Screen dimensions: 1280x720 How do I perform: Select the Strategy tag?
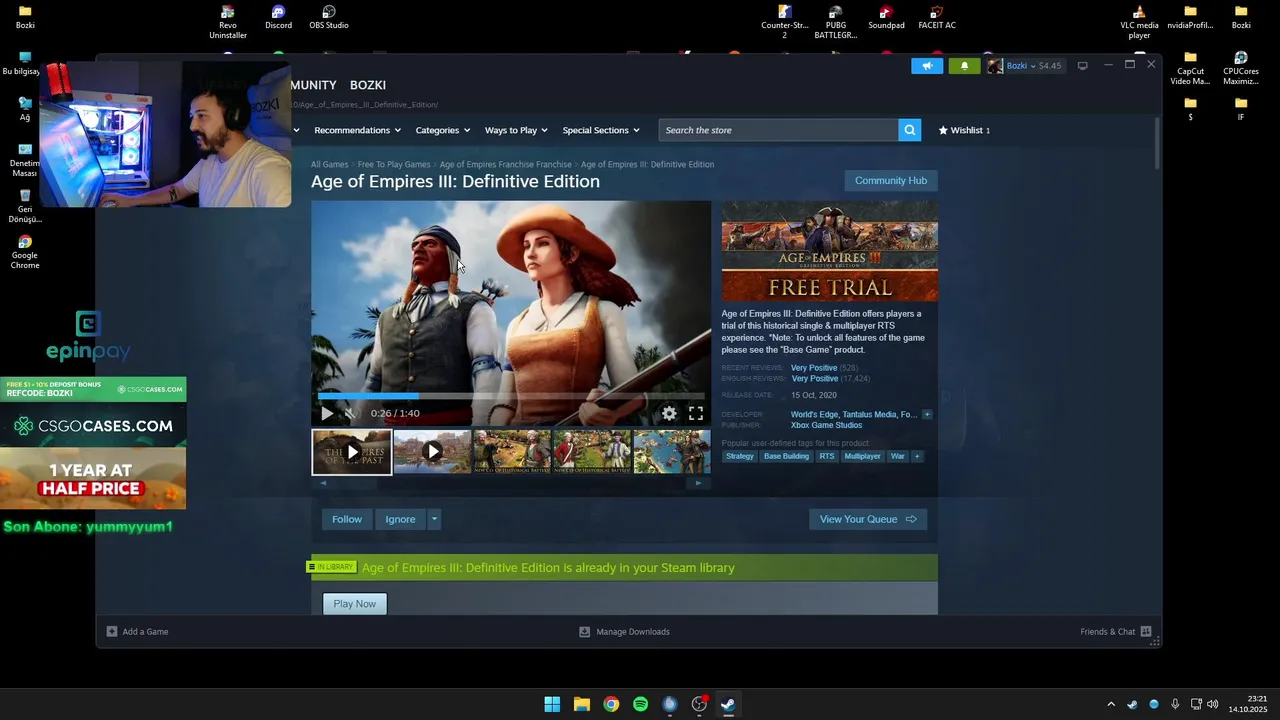click(x=740, y=456)
